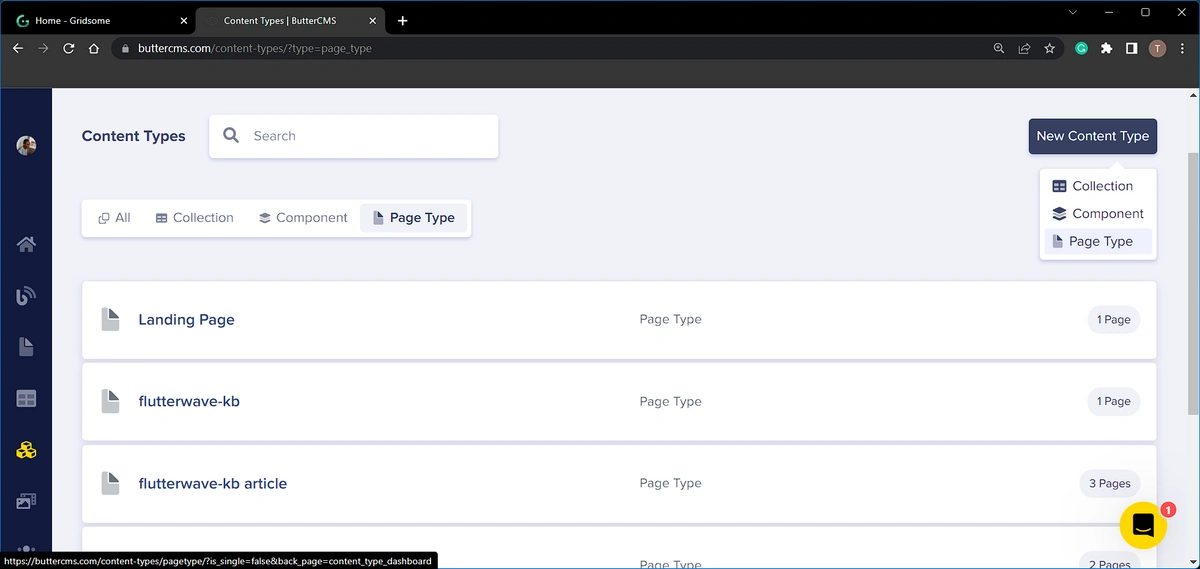Open the Media Library icon in sidebar

click(x=26, y=501)
